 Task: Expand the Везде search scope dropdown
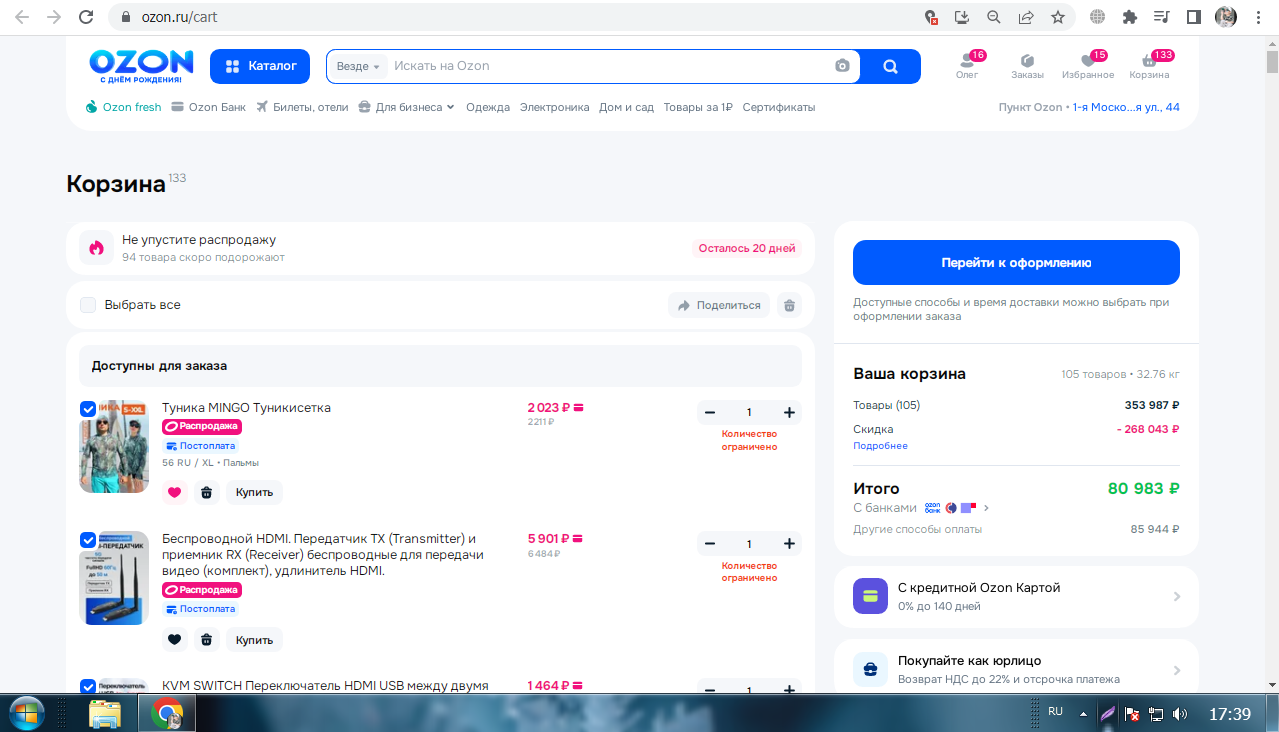tap(359, 66)
